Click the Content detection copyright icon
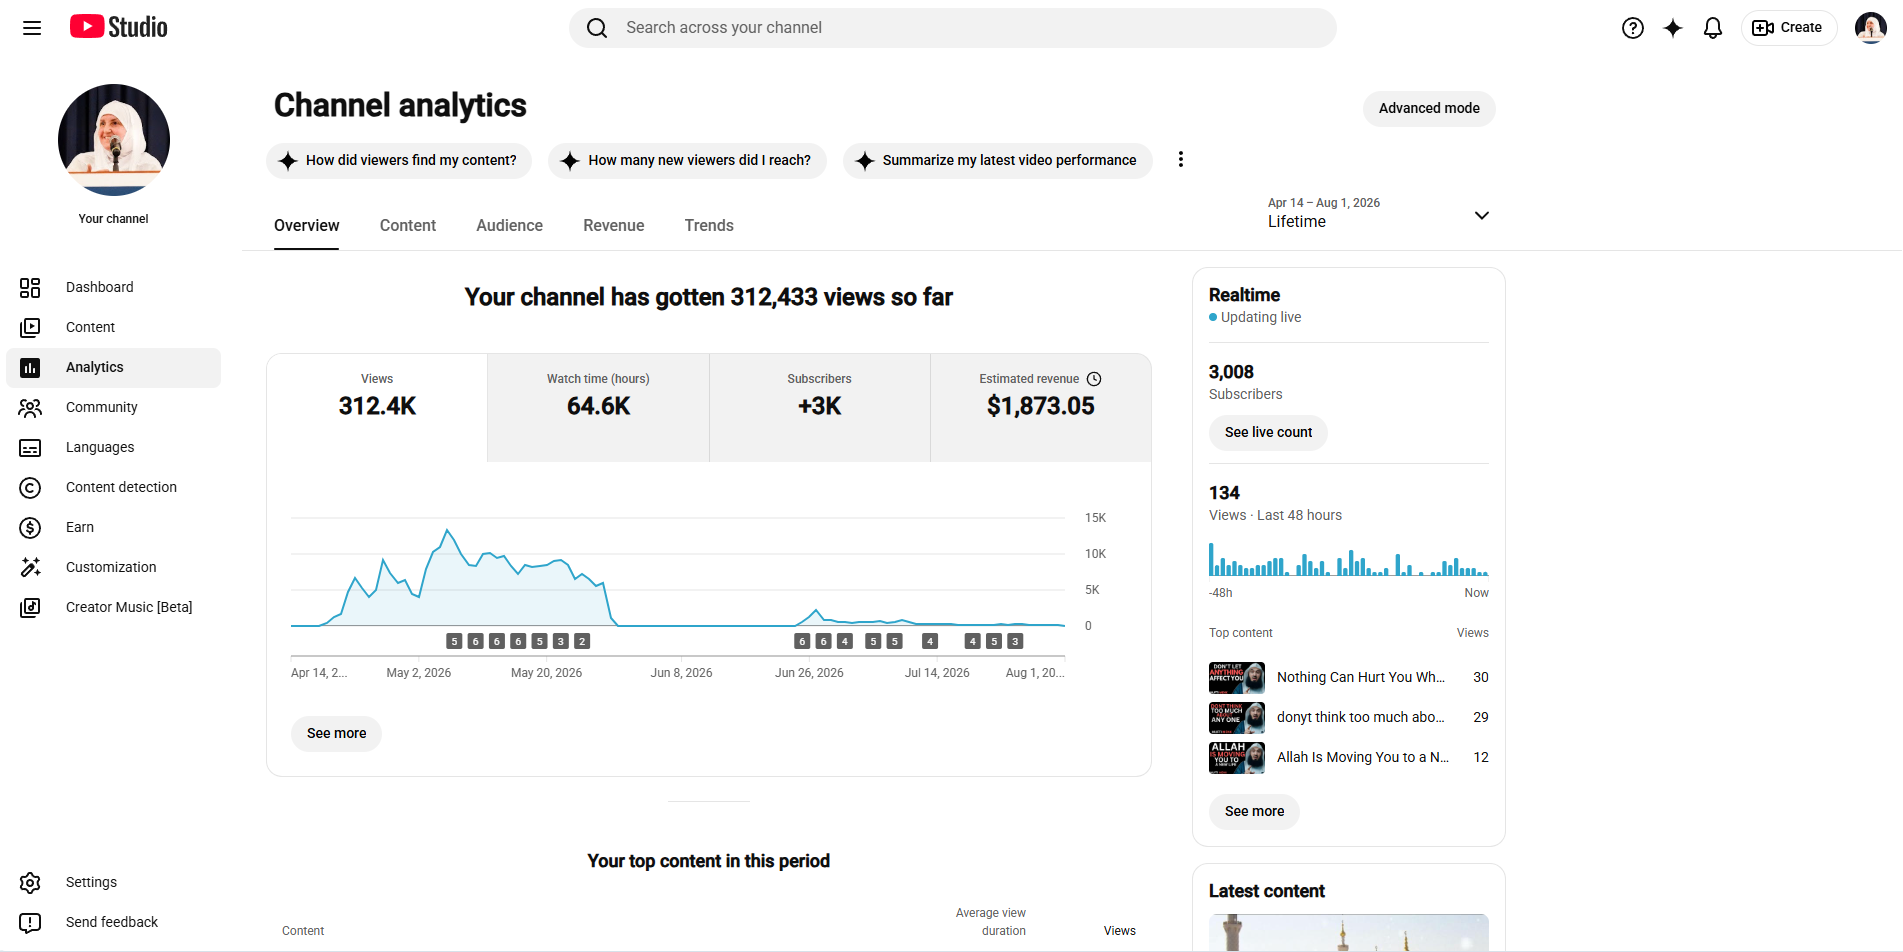Image resolution: width=1903 pixels, height=952 pixels. [30, 488]
